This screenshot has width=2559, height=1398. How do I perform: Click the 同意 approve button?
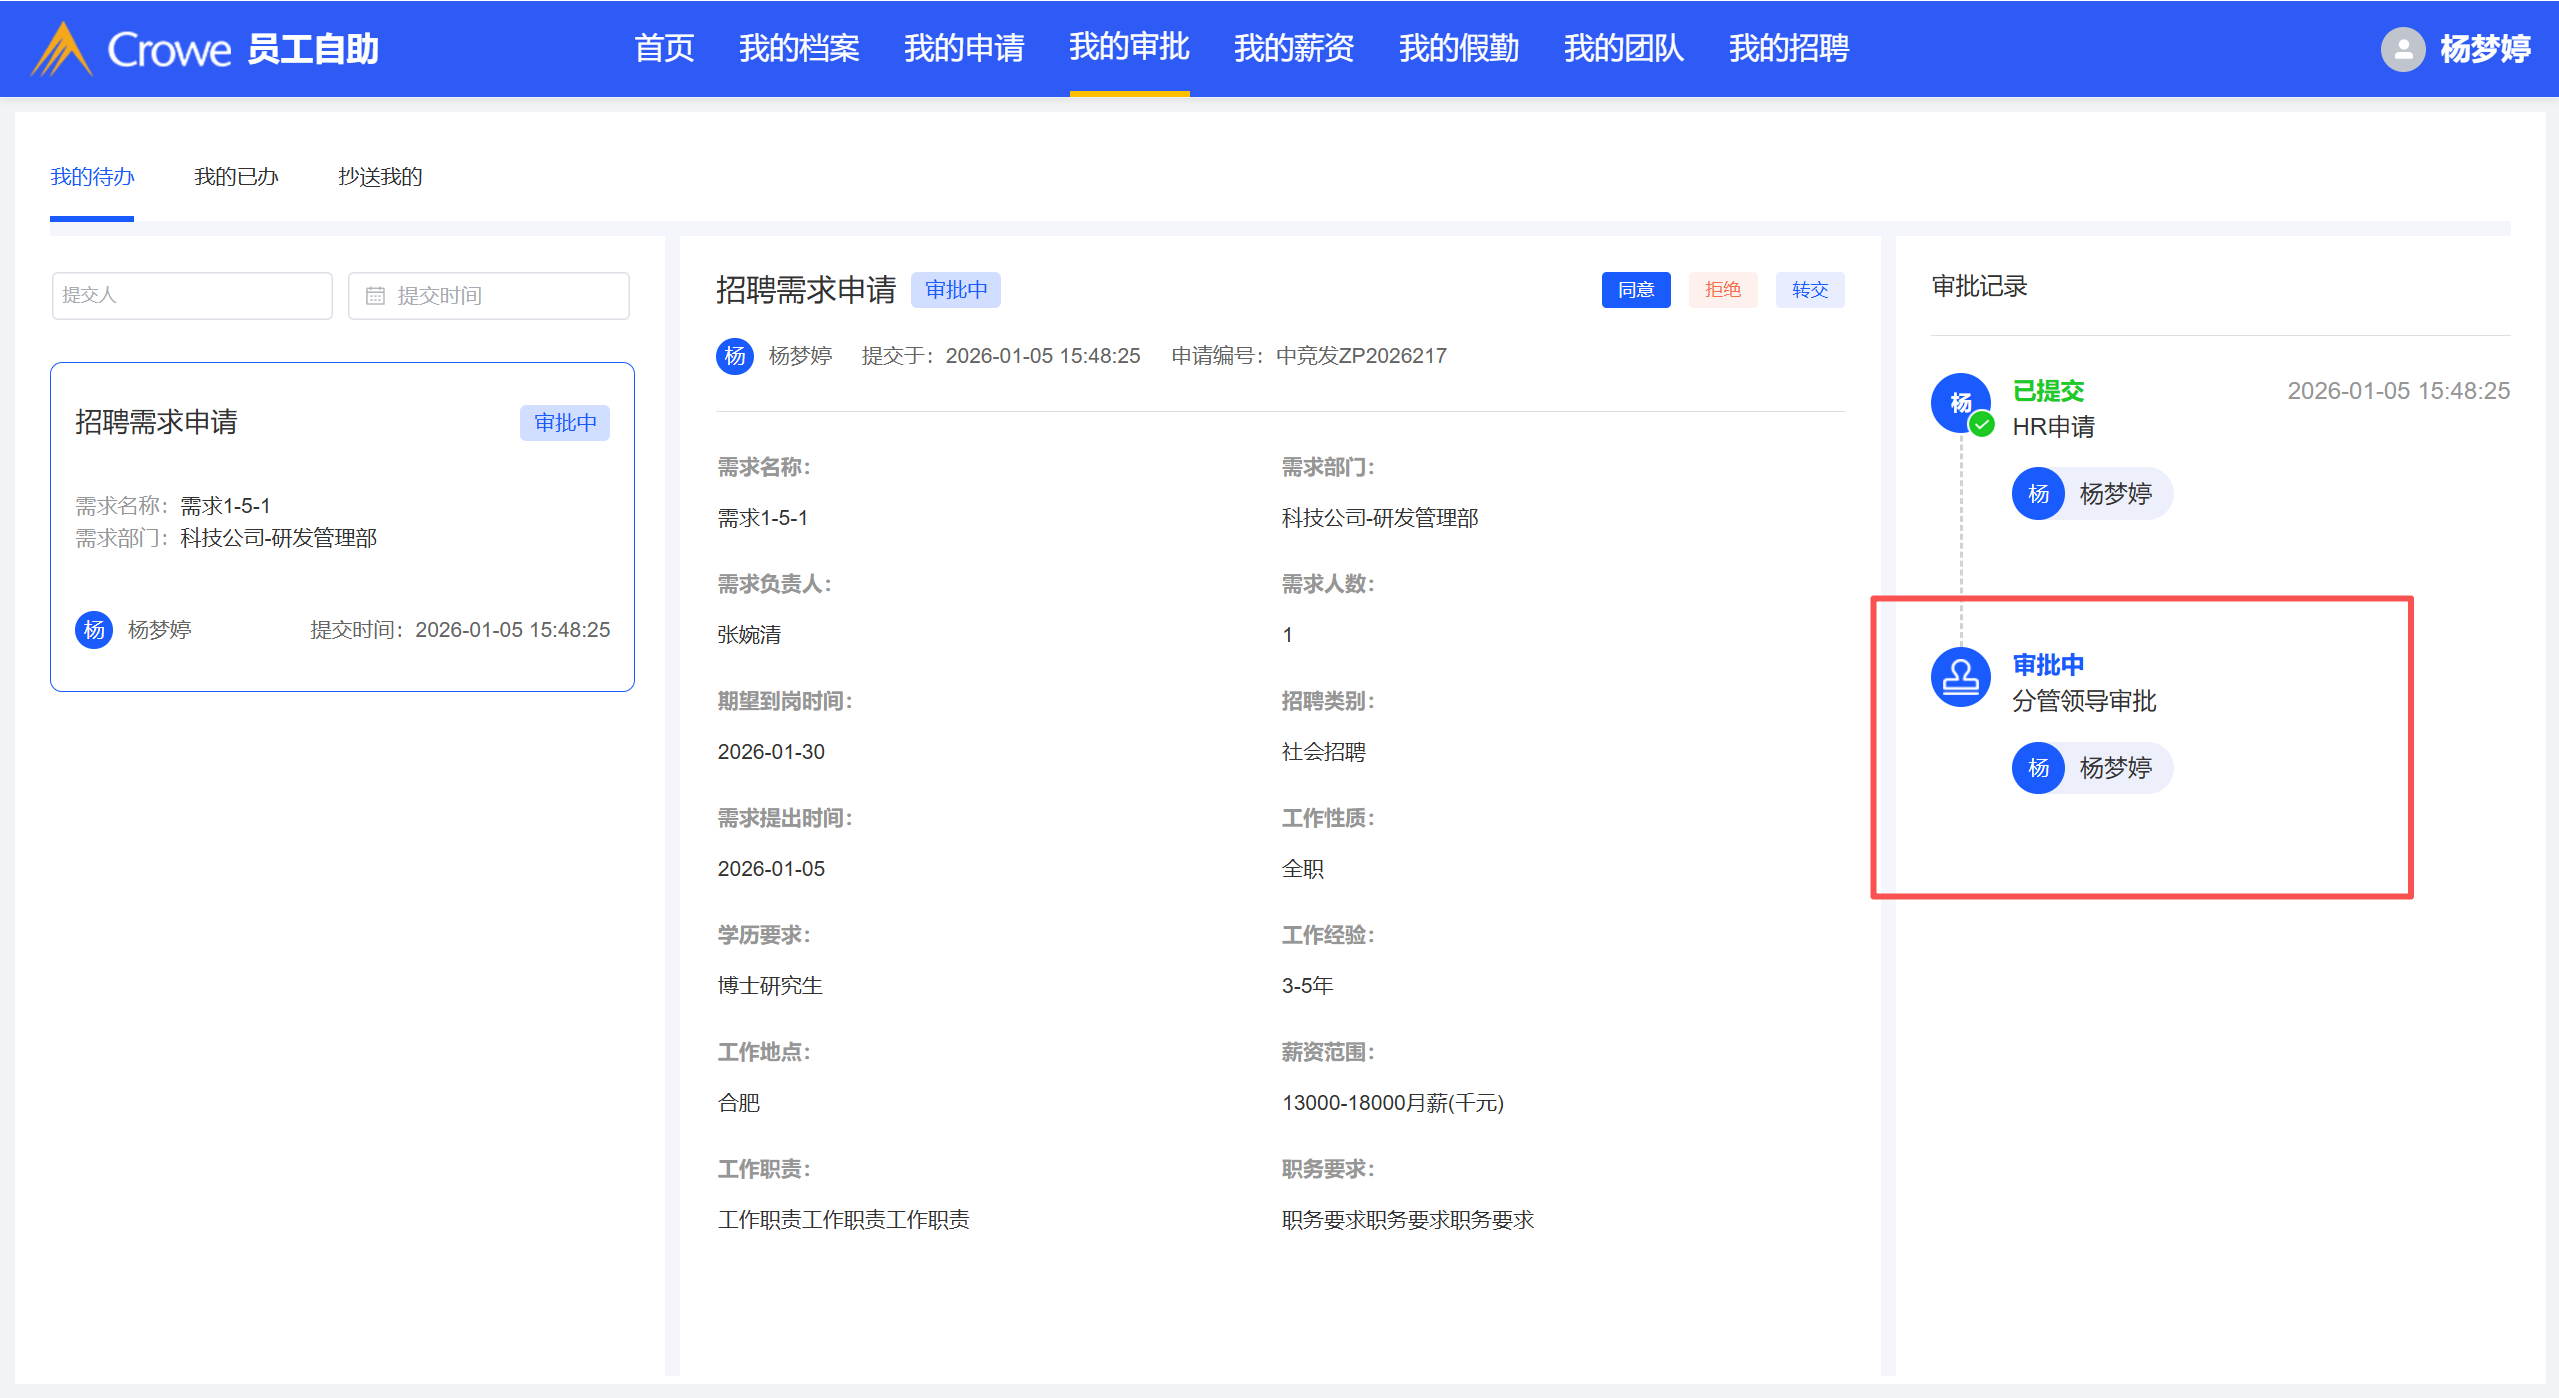1636,290
